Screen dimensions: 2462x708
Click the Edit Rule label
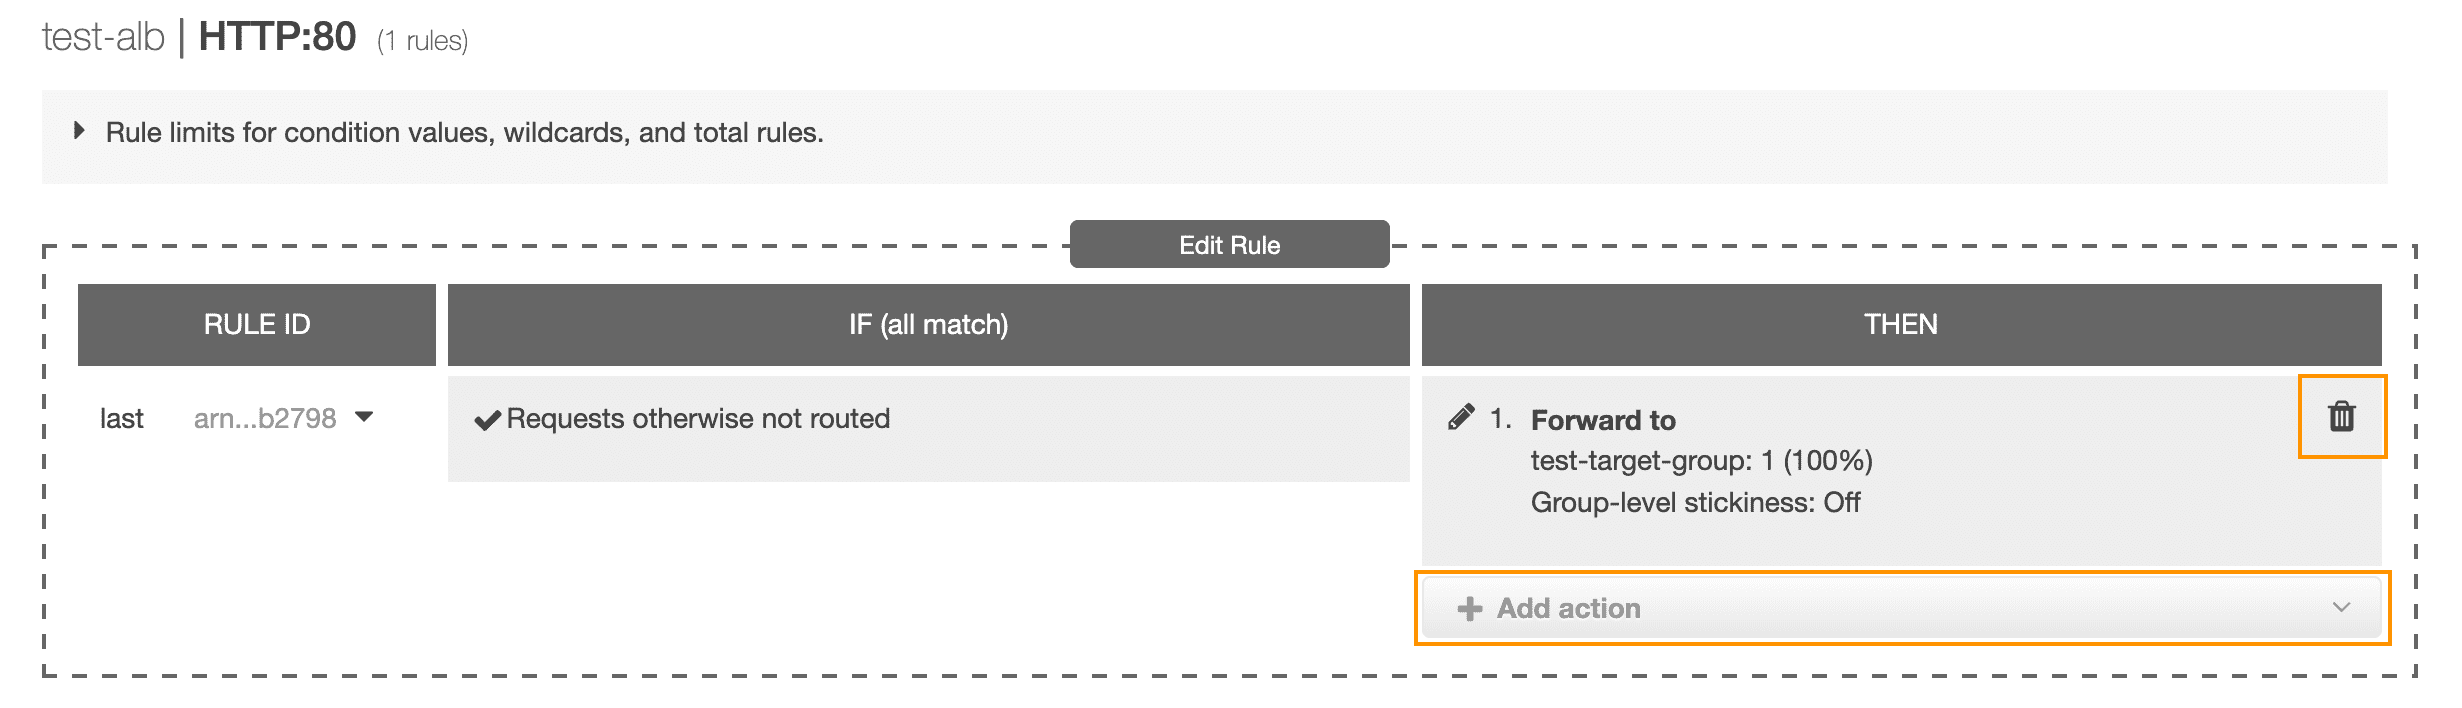(1229, 245)
